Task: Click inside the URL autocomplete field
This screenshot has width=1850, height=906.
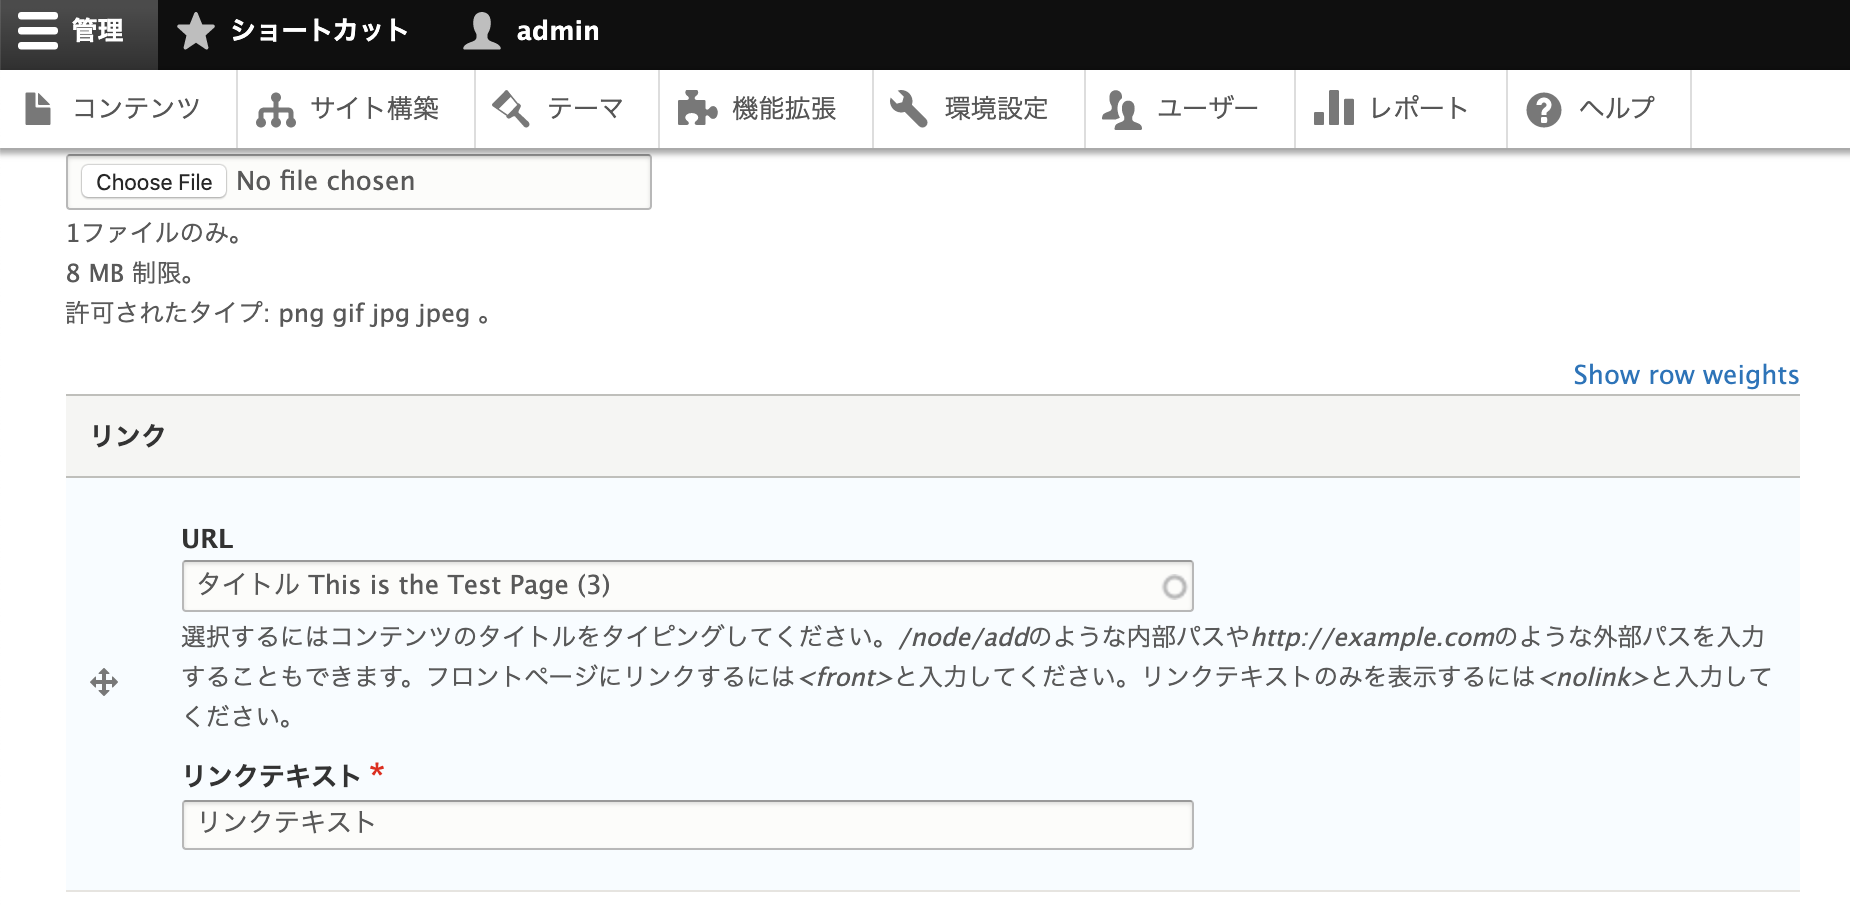Action: [686, 585]
